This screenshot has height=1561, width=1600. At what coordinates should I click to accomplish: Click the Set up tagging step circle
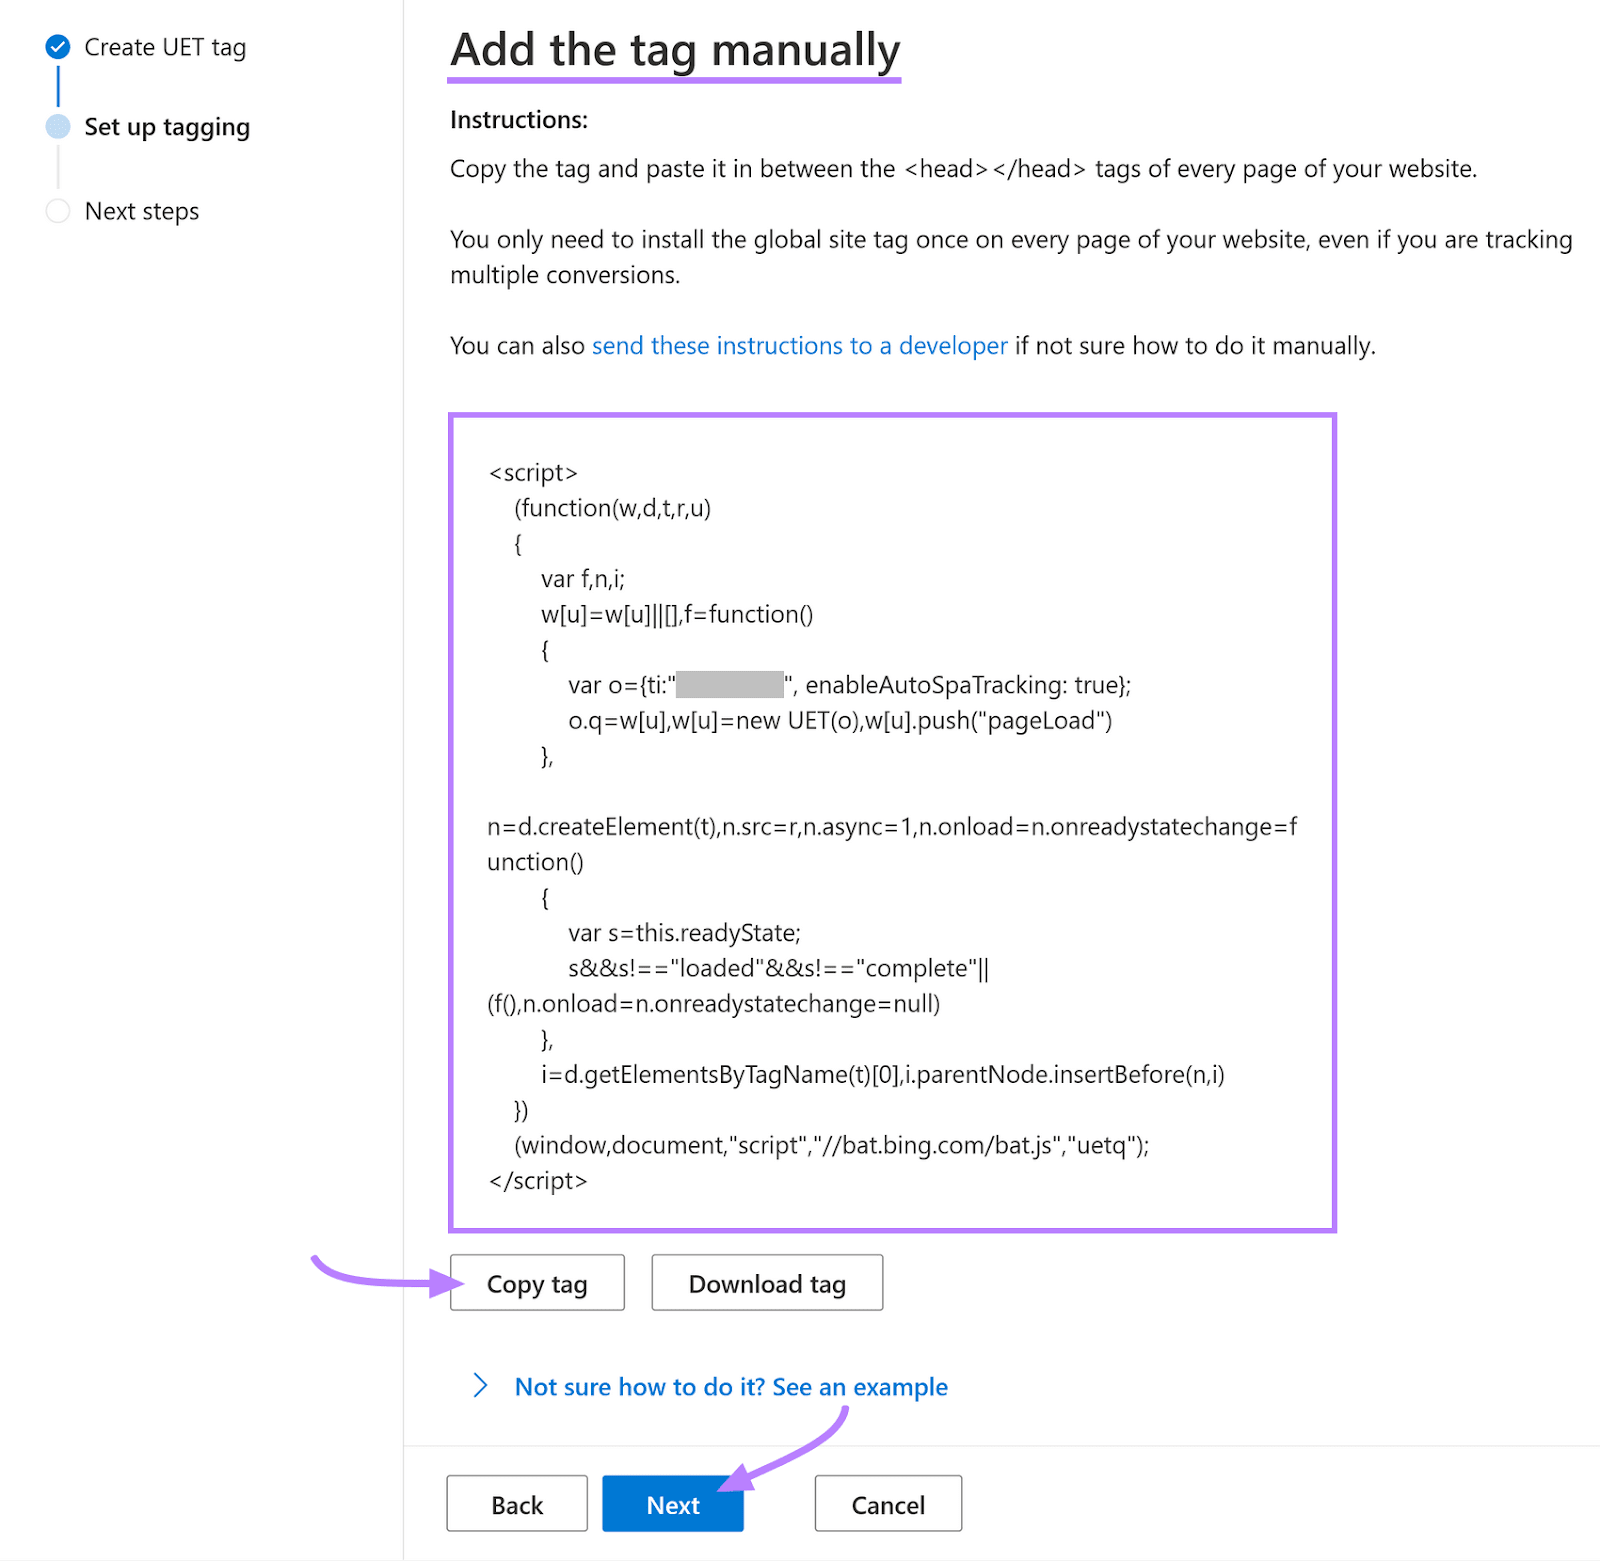58,127
